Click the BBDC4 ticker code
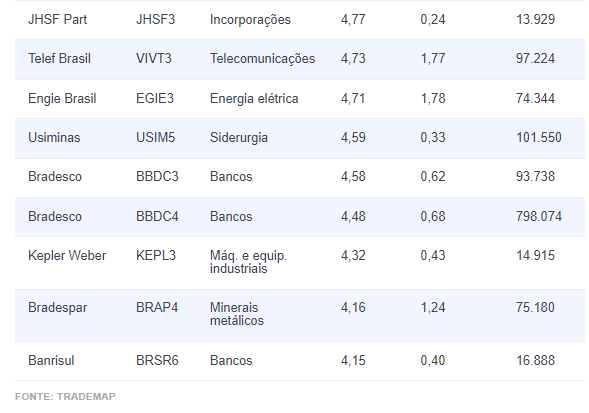The width and height of the screenshot is (589, 413). (157, 216)
